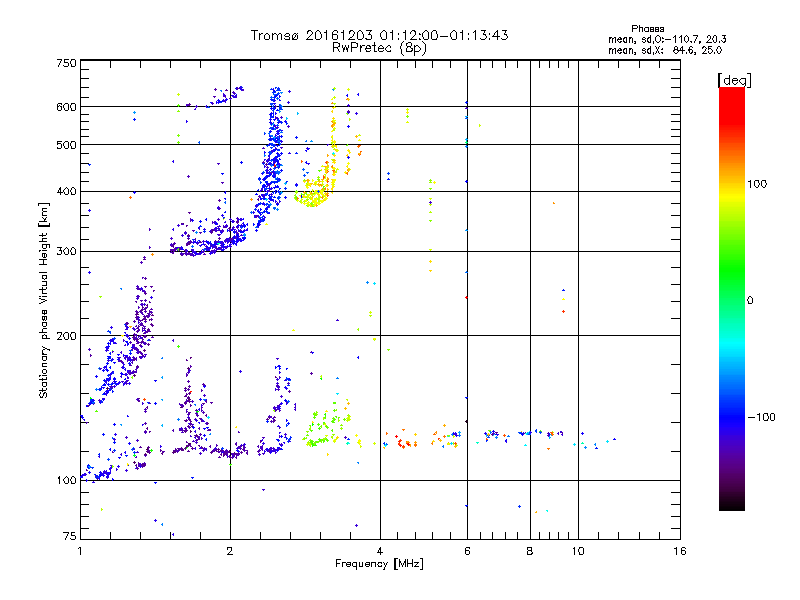Click the y-axis label "200"
This screenshot has height=600, width=800.
coord(66,336)
